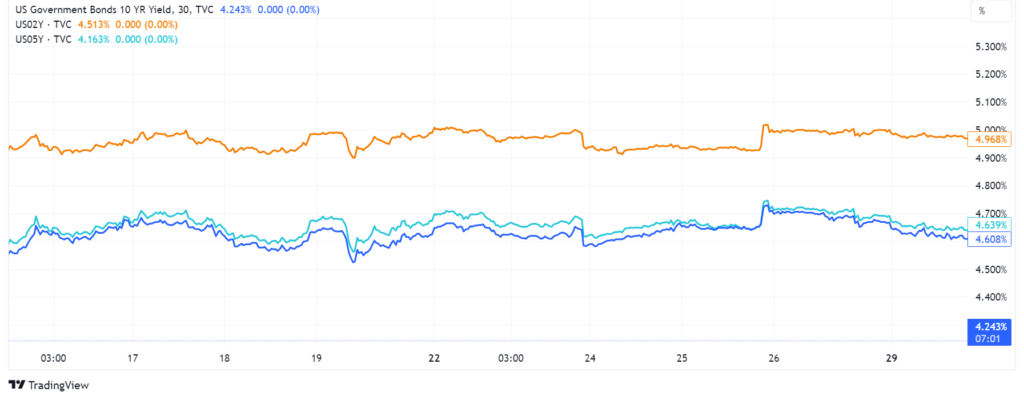Click the teal 4.639% price label
The width and height of the screenshot is (1024, 400).
[x=990, y=224]
